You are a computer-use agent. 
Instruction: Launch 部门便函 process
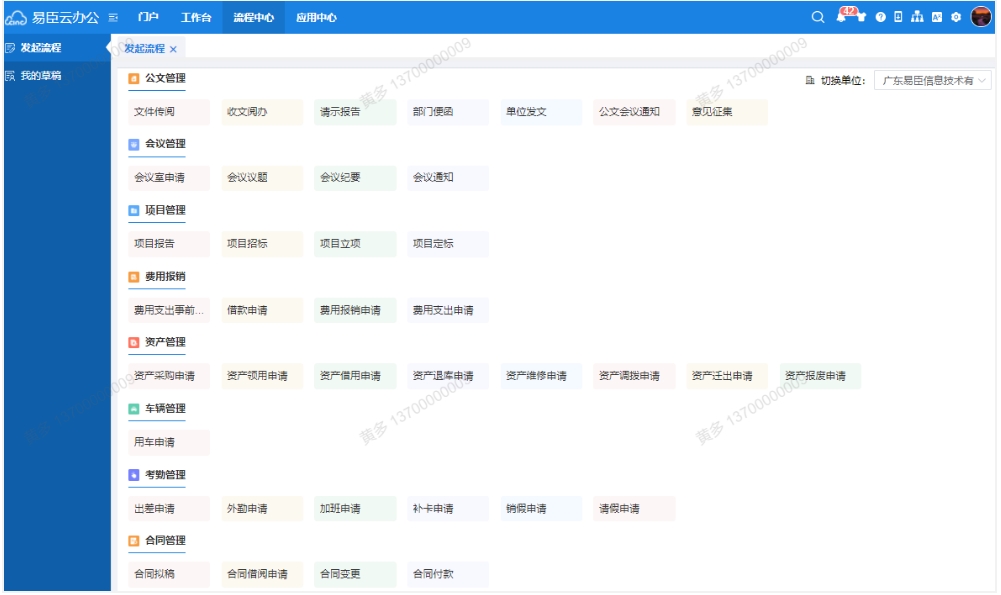click(x=448, y=112)
